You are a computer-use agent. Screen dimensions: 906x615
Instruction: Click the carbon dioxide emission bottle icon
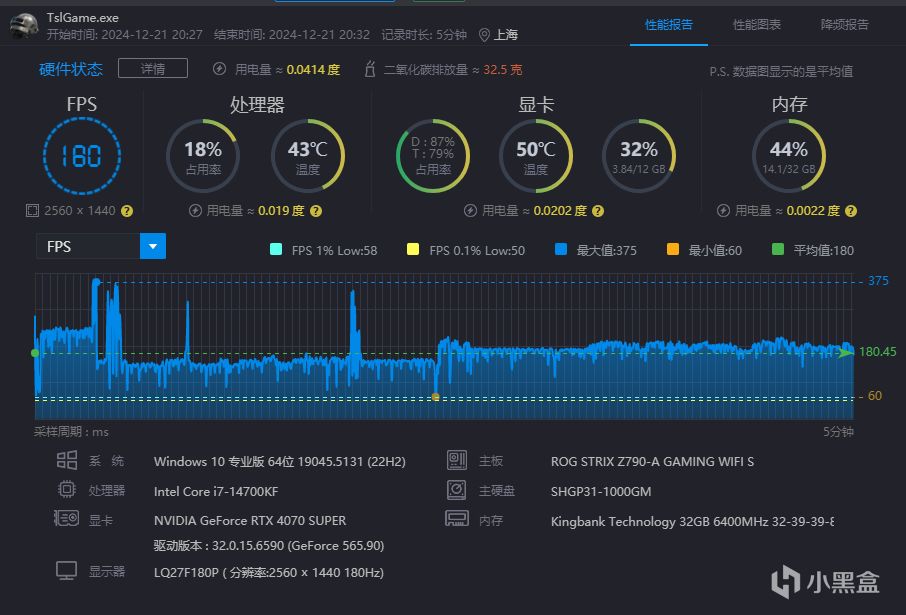coord(370,69)
